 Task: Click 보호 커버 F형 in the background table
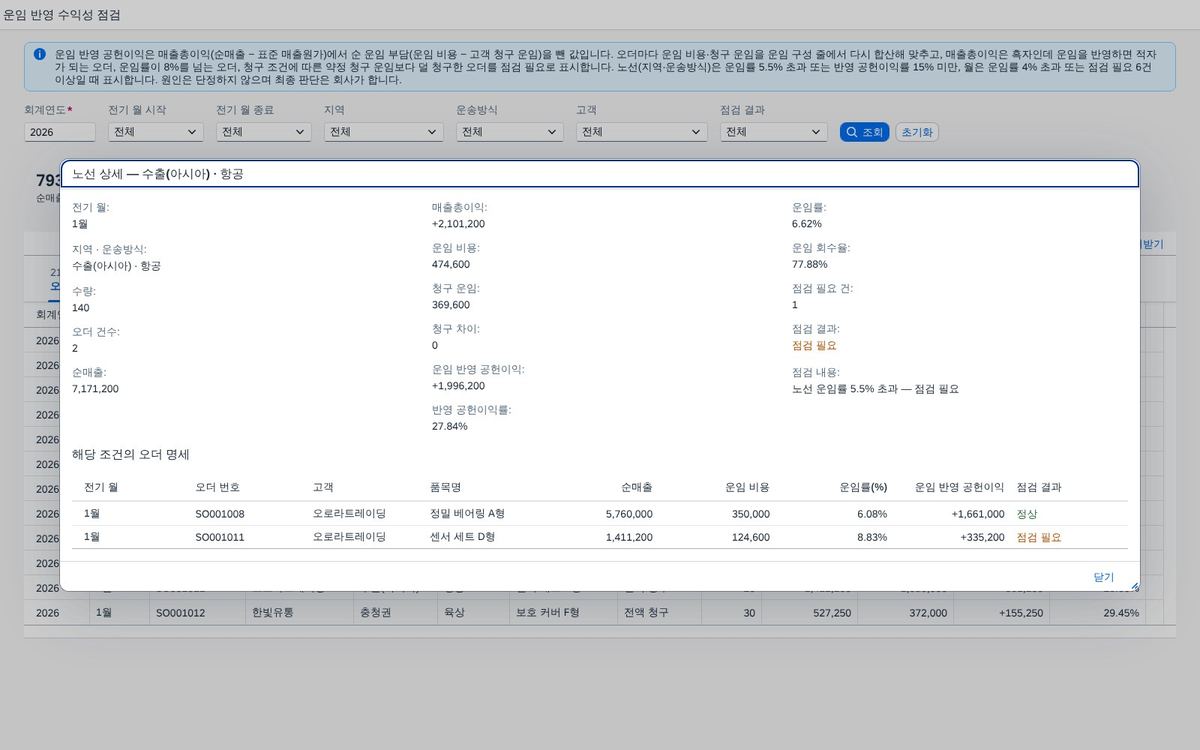click(x=547, y=613)
